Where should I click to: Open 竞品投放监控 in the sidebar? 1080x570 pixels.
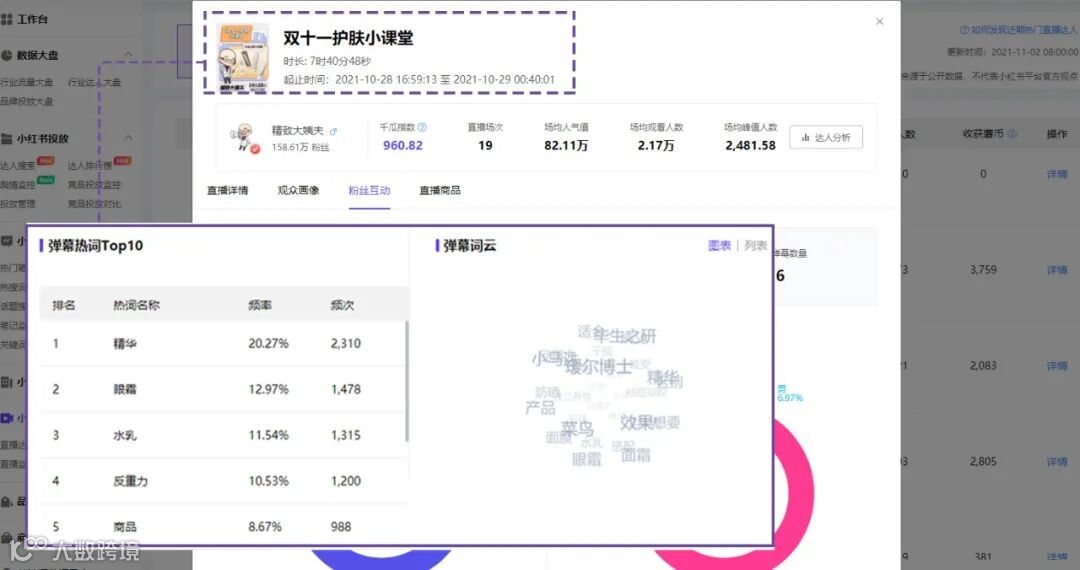point(94,184)
